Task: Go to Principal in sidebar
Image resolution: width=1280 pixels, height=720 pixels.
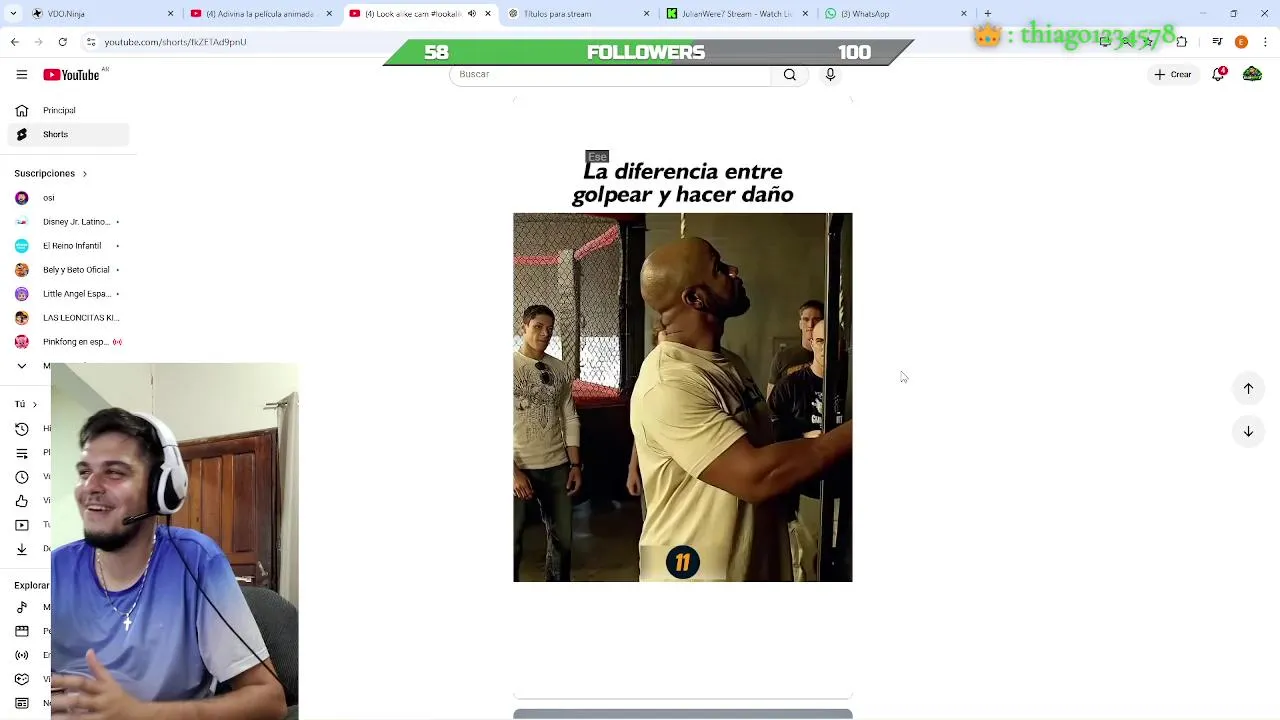Action: [x=68, y=110]
